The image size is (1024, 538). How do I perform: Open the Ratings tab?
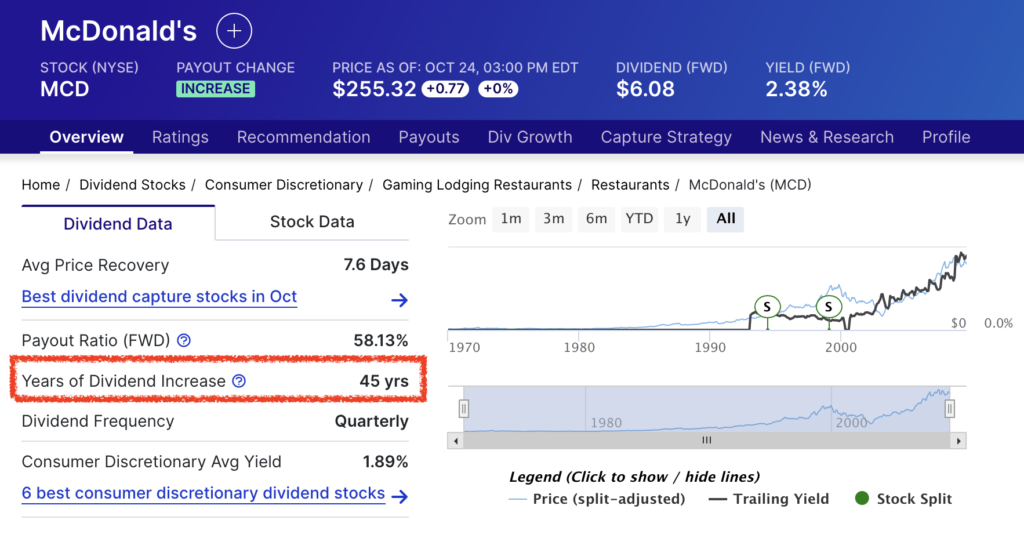click(x=180, y=137)
